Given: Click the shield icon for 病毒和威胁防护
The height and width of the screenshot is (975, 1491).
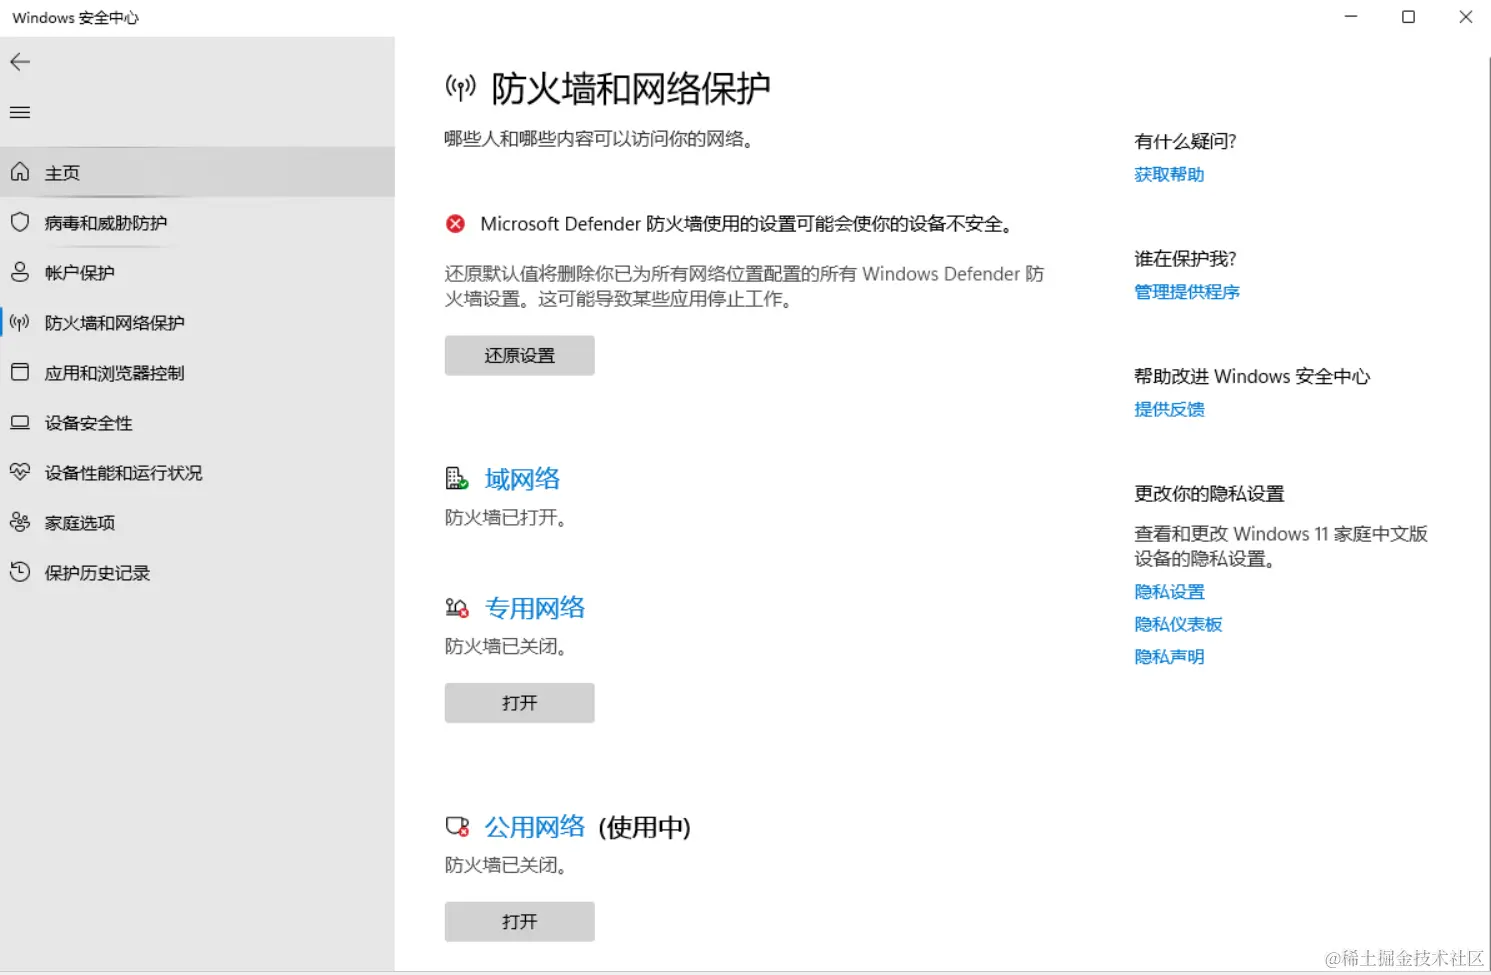Looking at the screenshot, I should point(20,222).
